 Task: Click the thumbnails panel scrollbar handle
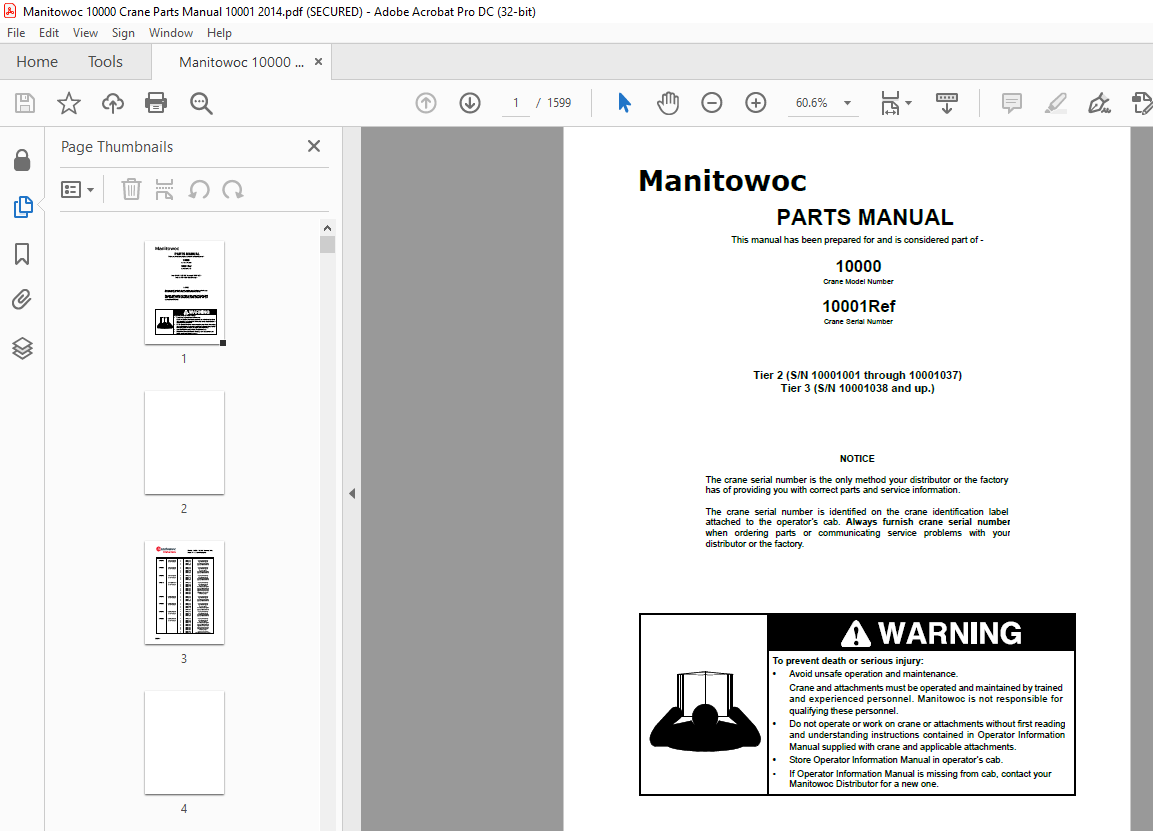[x=328, y=245]
